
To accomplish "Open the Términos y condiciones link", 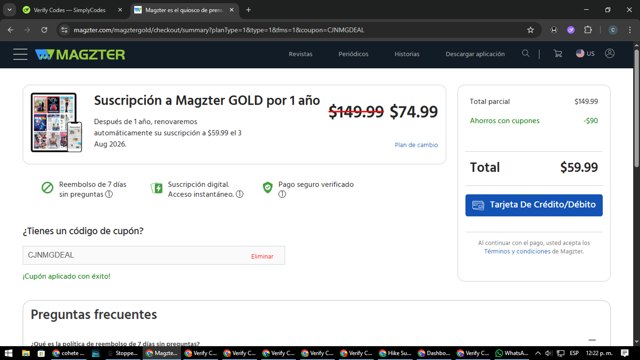I will (x=517, y=251).
